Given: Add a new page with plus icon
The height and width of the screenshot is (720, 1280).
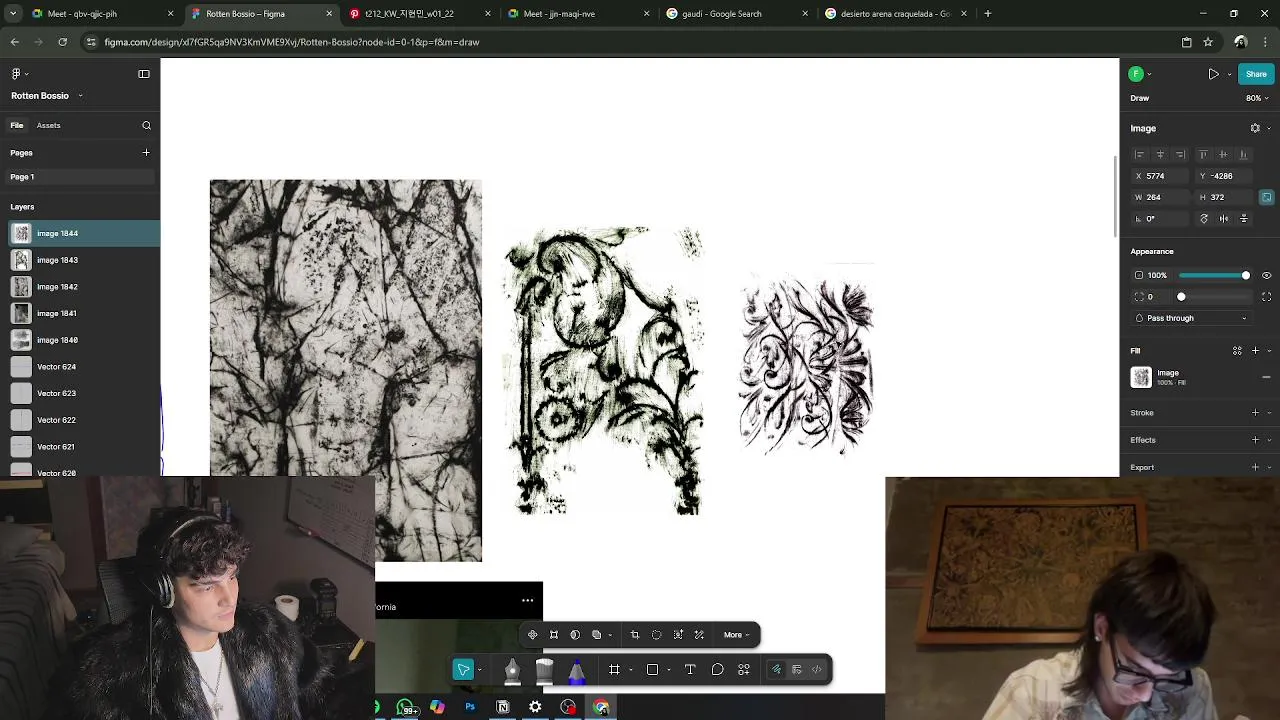Looking at the screenshot, I should (146, 153).
